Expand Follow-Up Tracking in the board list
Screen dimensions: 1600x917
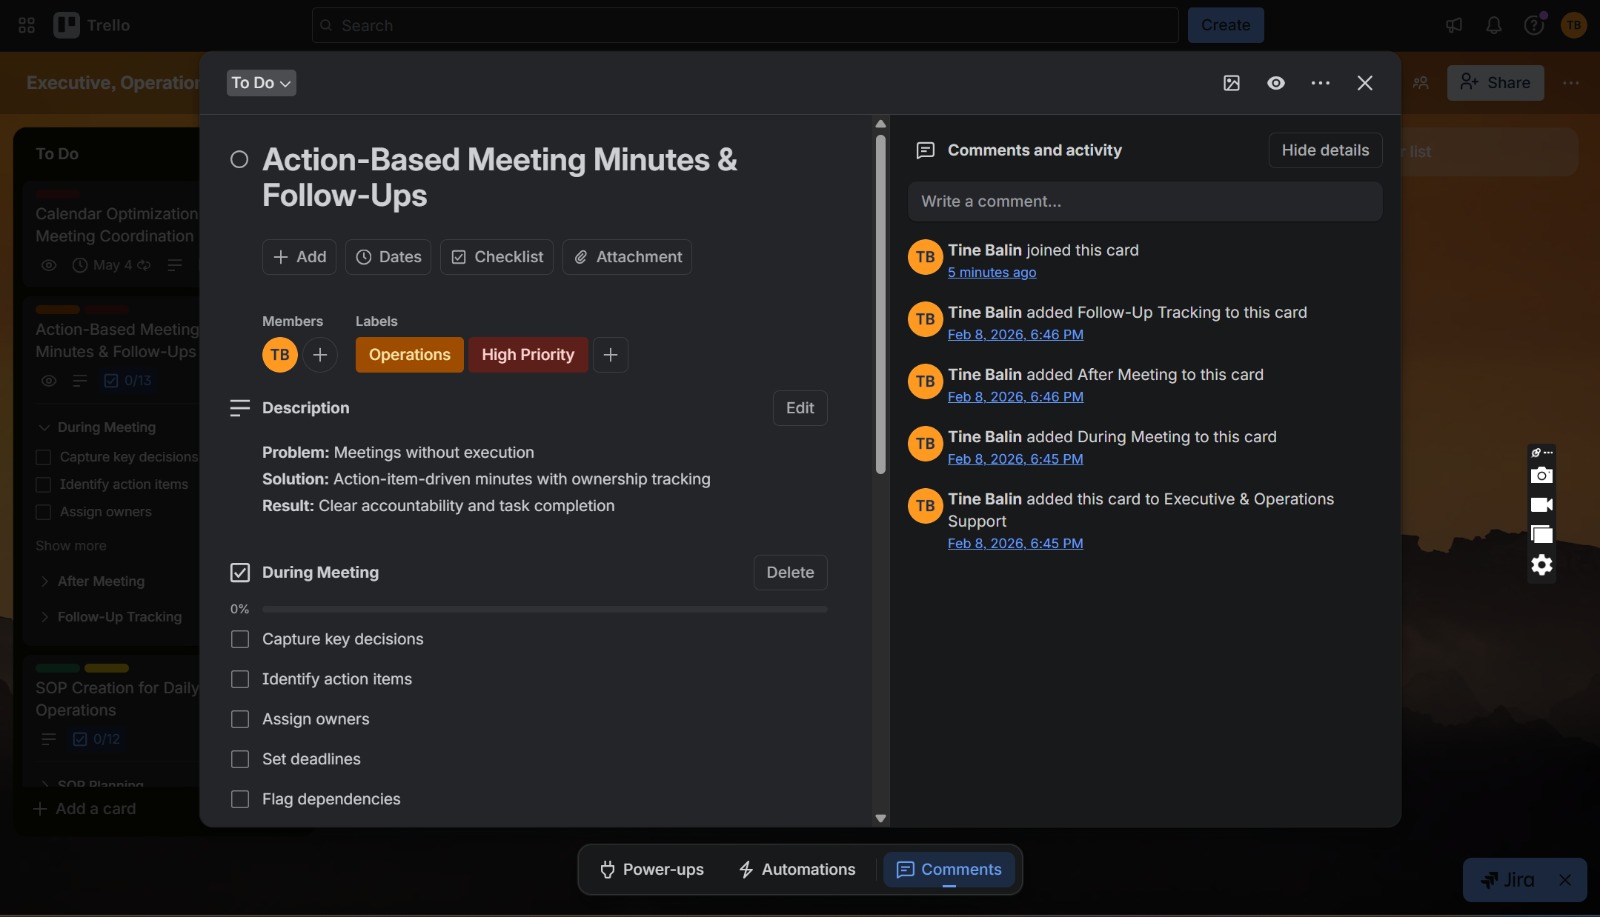pyautogui.click(x=44, y=617)
